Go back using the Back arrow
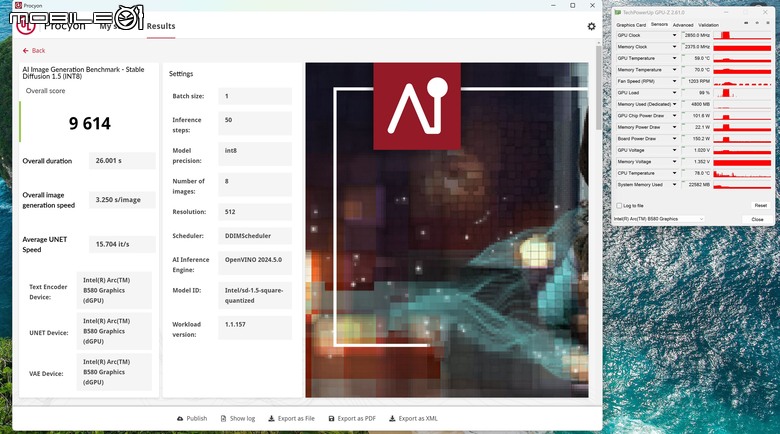Screen dimensions: 780x434 [25, 51]
